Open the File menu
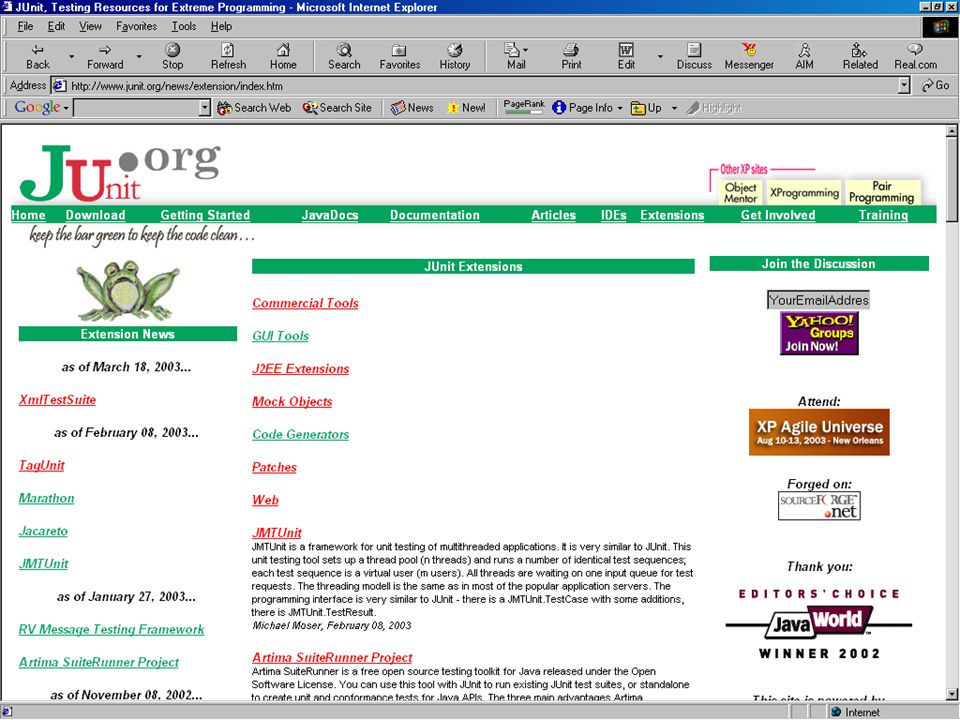The height and width of the screenshot is (720, 960). 25,26
